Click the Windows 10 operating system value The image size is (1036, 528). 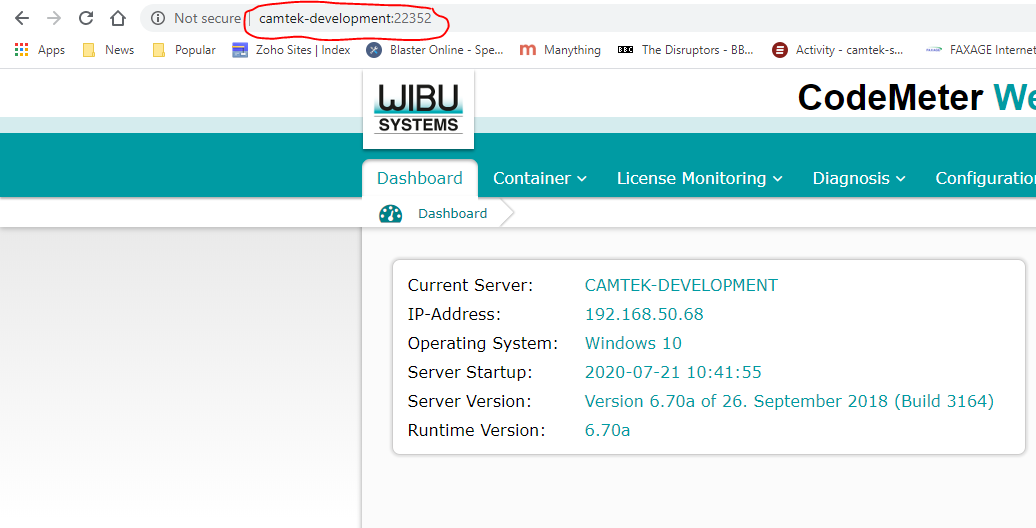[633, 344]
